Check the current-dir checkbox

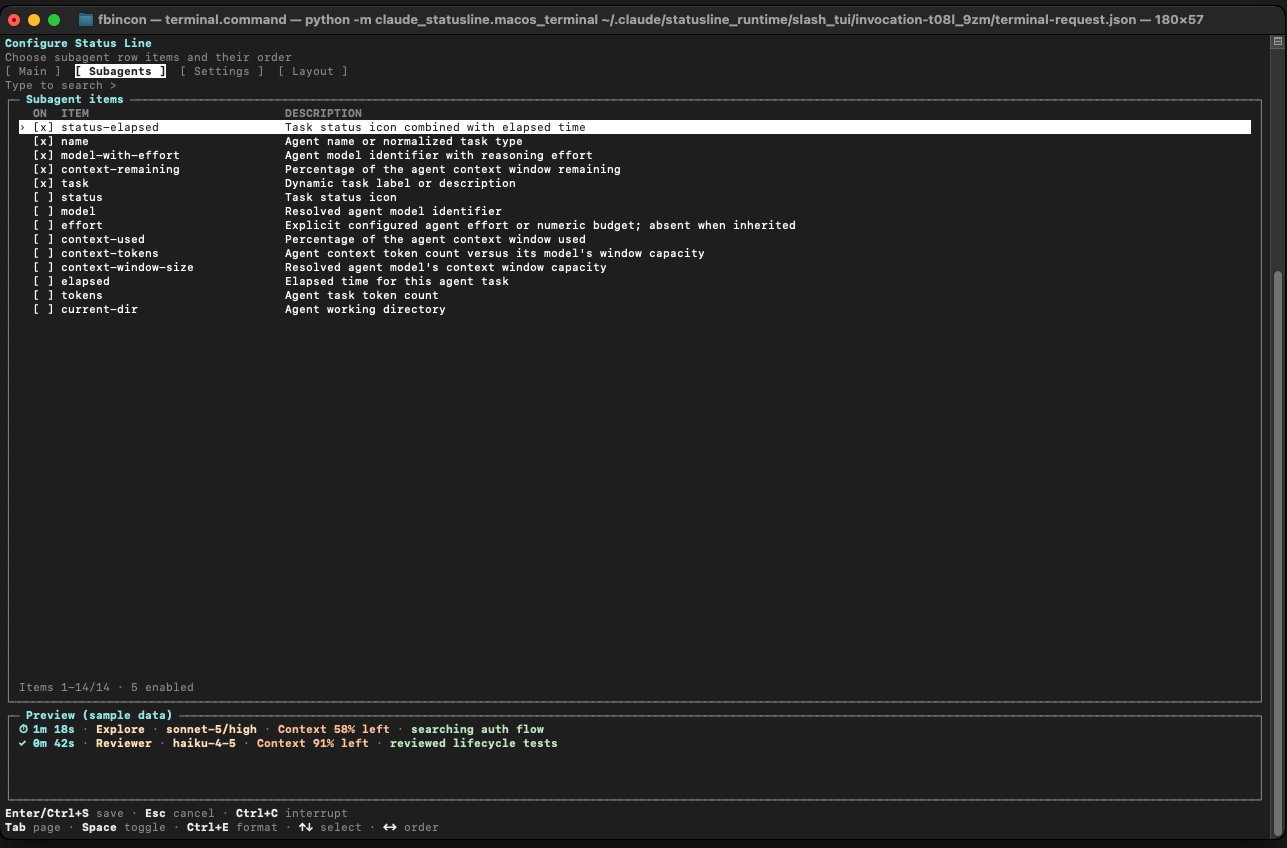(x=44, y=310)
